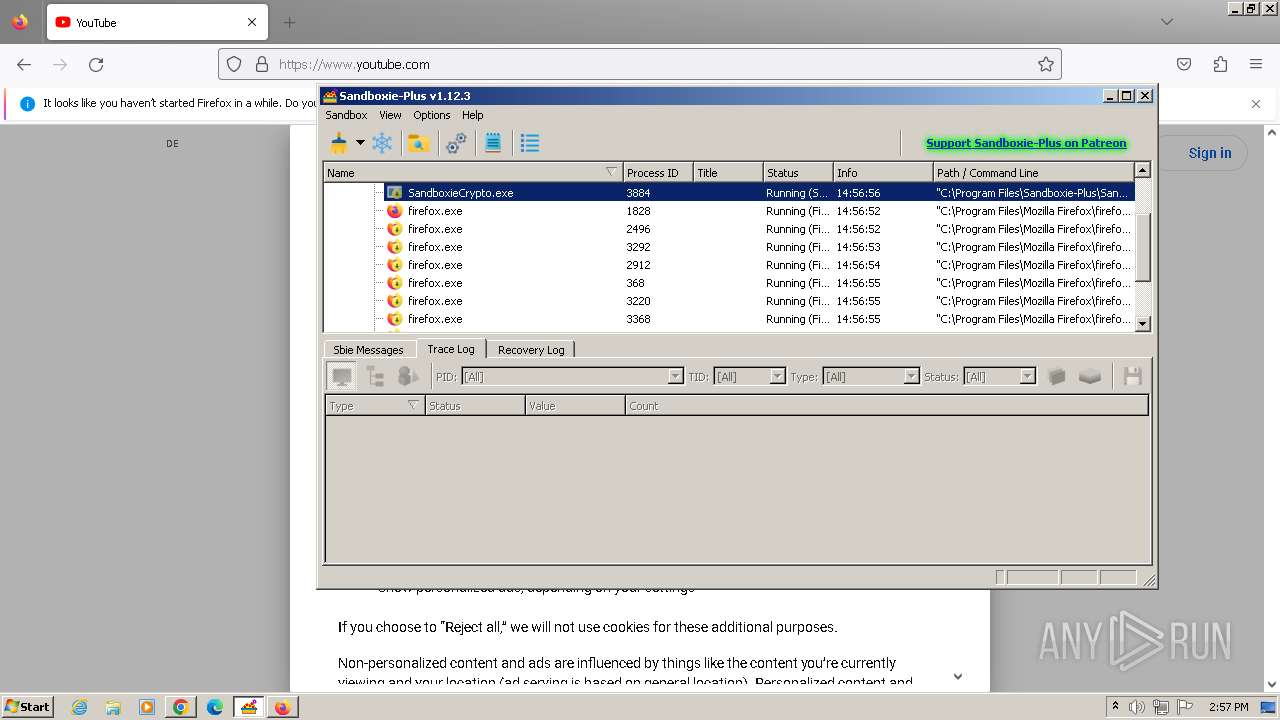Click the dark gray cube trace icon
The height and width of the screenshot is (720, 1280).
pyautogui.click(x=1057, y=377)
